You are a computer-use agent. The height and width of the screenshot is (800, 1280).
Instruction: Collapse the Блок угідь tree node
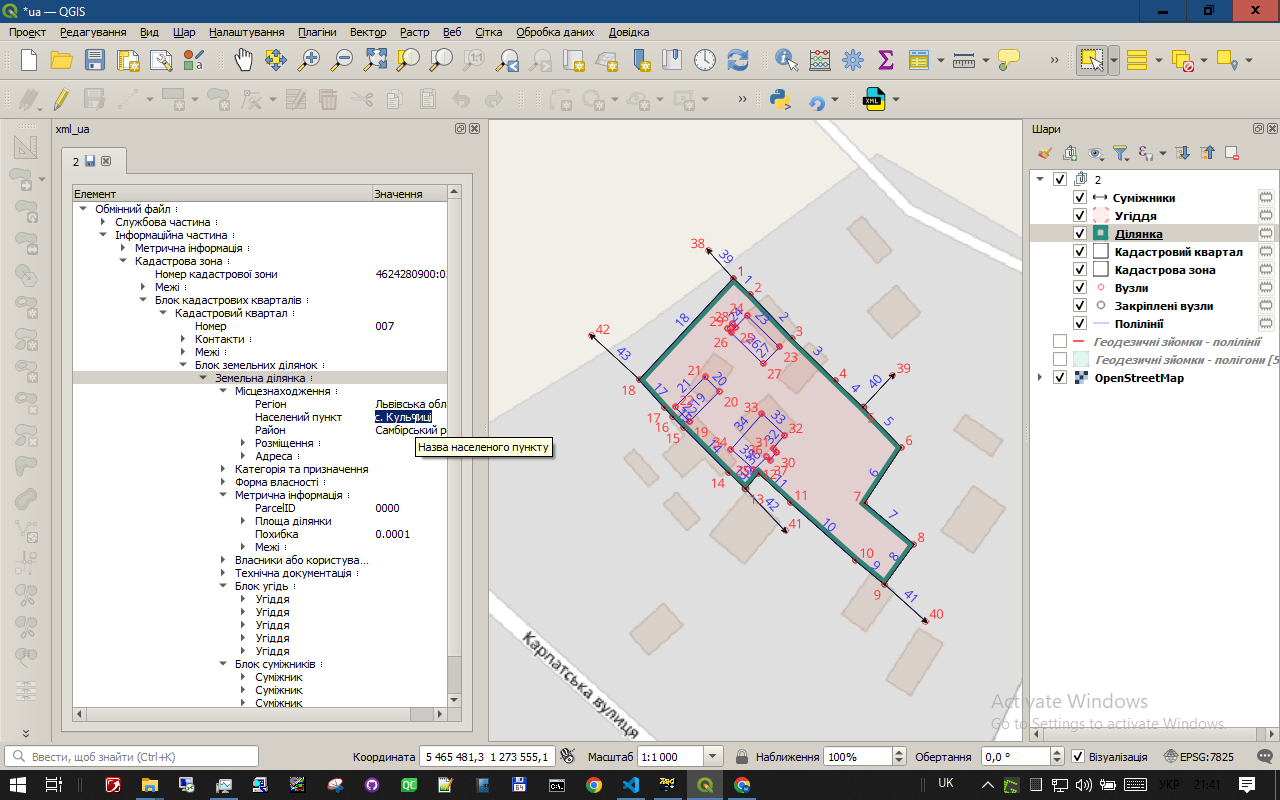(x=225, y=586)
